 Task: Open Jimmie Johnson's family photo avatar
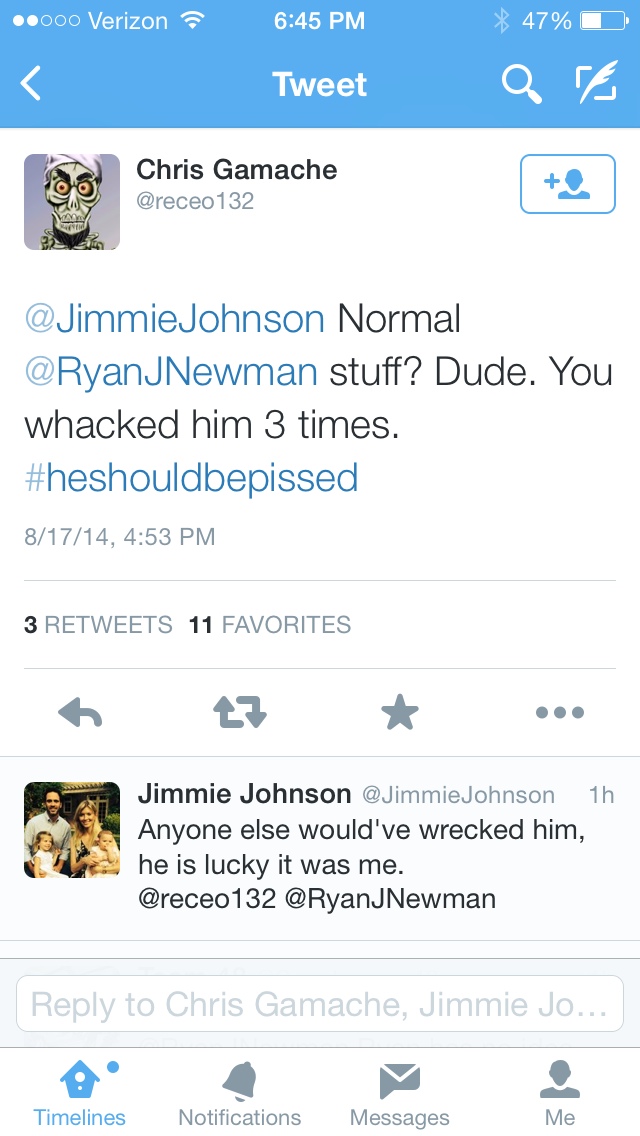tap(72, 829)
